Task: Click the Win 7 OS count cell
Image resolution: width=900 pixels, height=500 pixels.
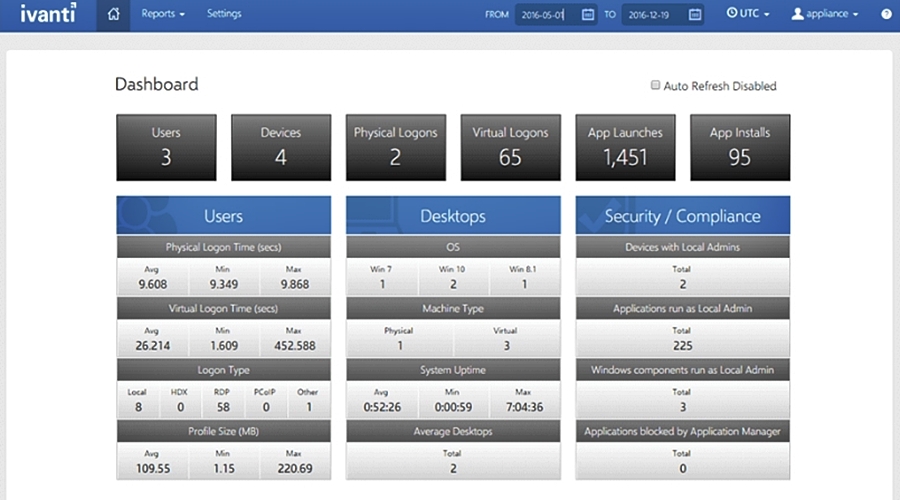Action: click(382, 277)
